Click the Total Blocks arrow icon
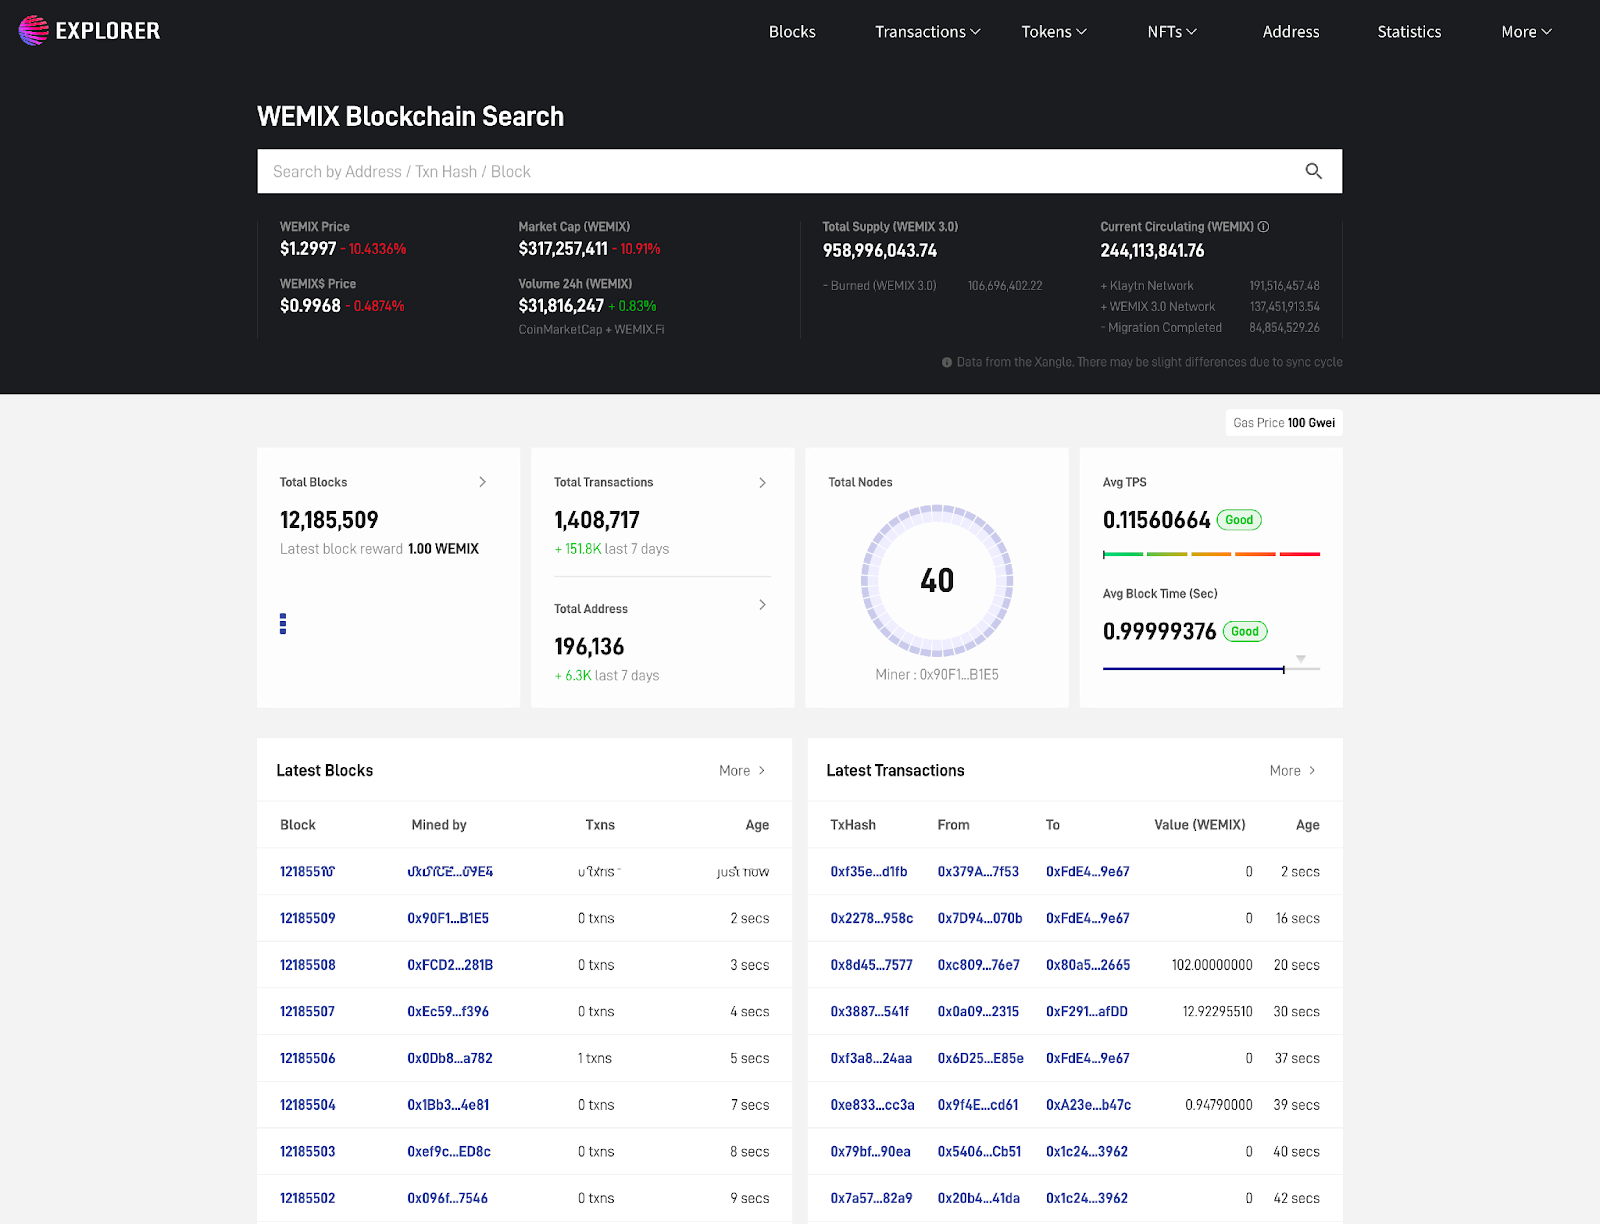This screenshot has height=1224, width=1600. 483,482
